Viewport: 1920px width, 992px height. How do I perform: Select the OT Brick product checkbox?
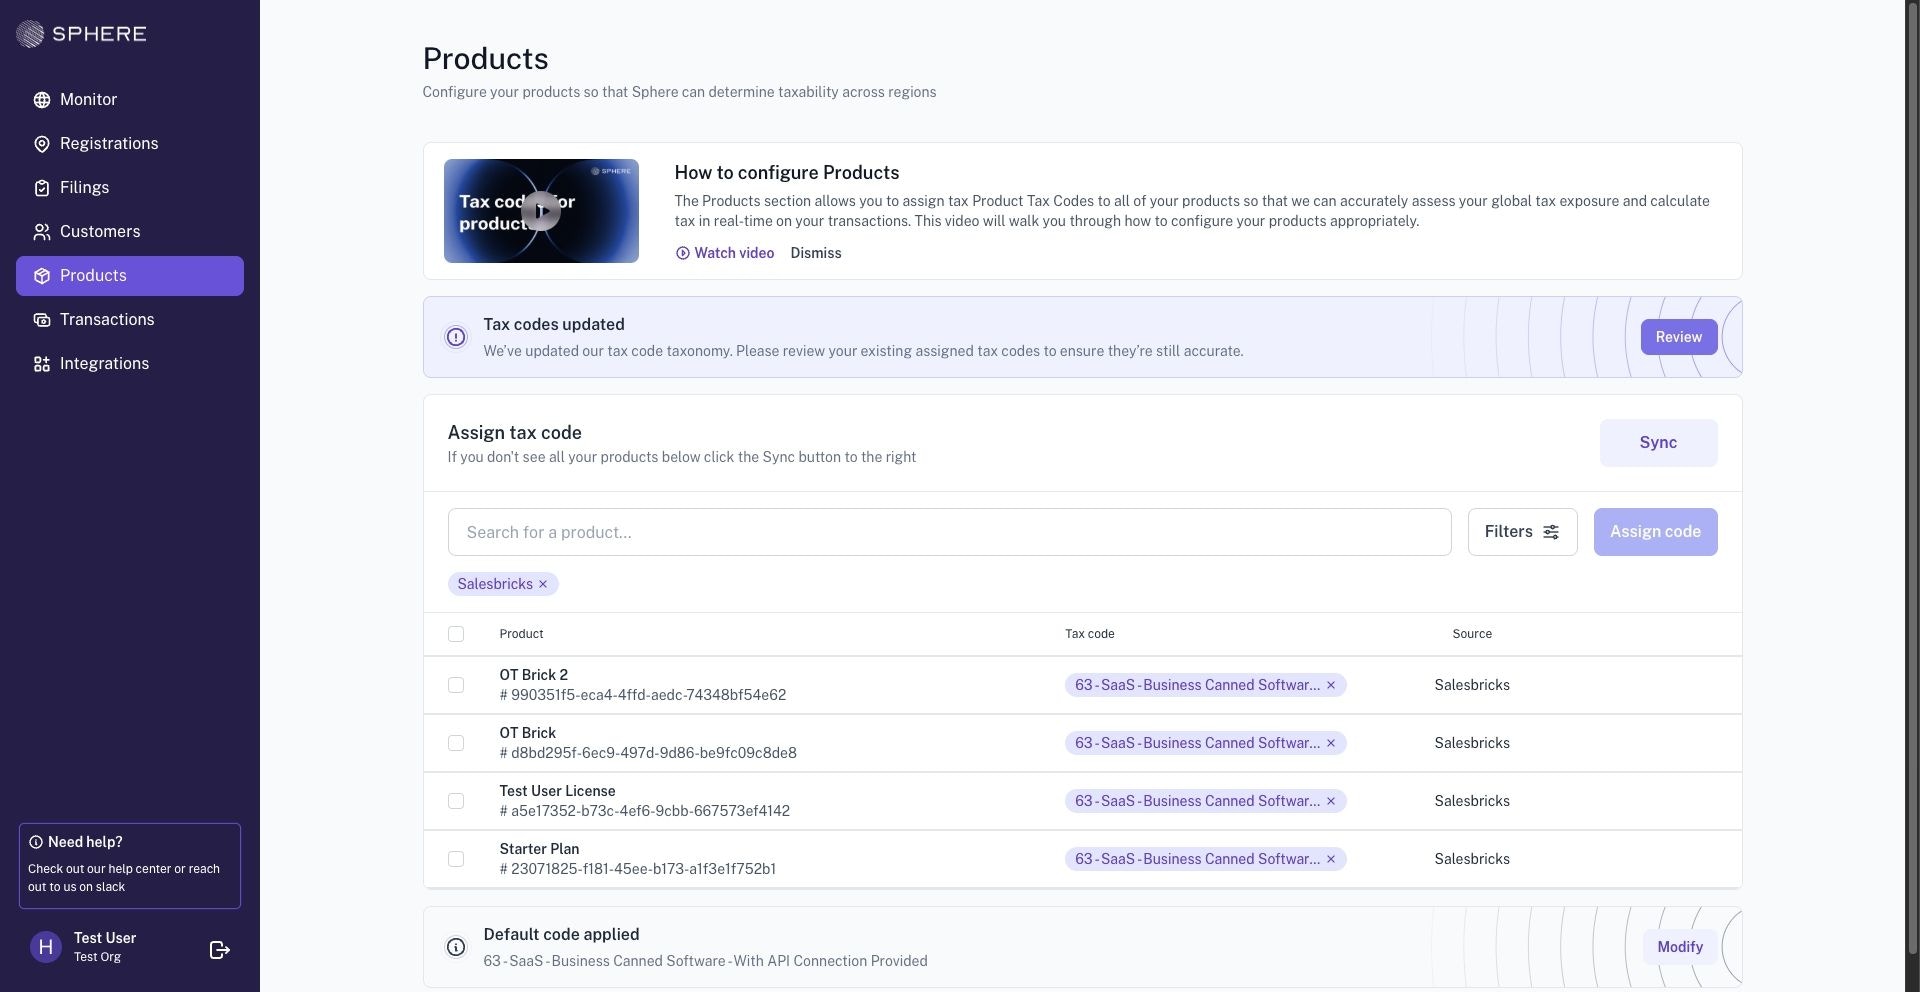pos(456,743)
